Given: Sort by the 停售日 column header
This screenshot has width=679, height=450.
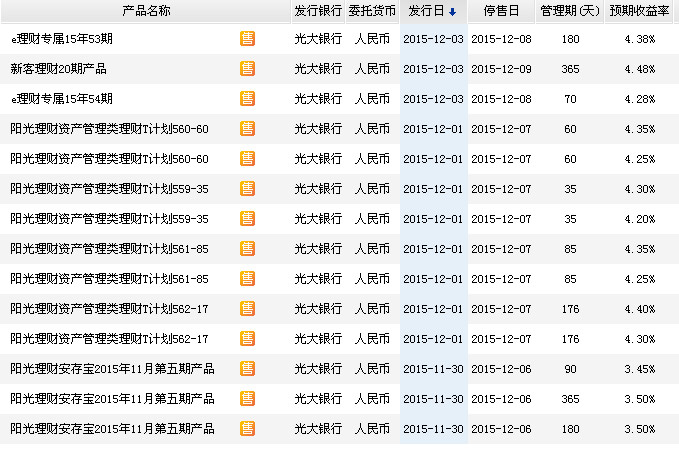Looking at the screenshot, I should [501, 11].
